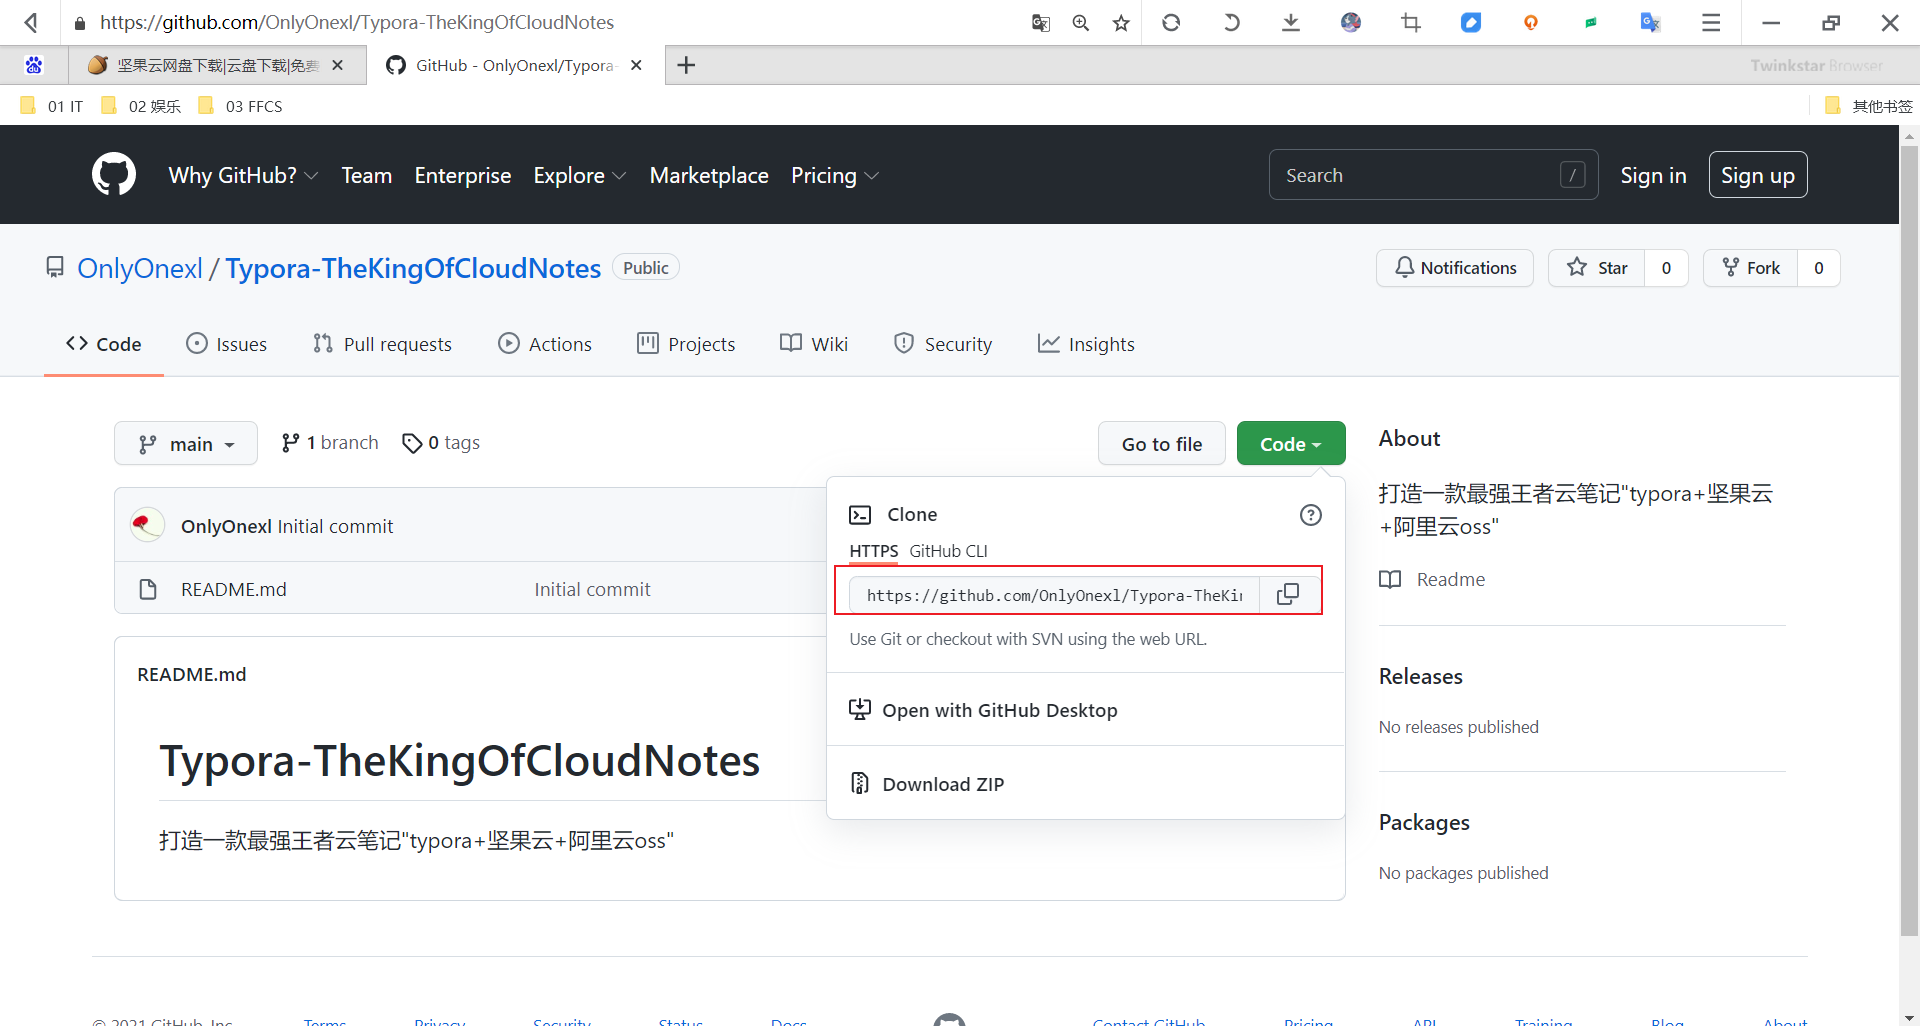Expand the Explore menu
This screenshot has width=1920, height=1026.
(x=580, y=175)
